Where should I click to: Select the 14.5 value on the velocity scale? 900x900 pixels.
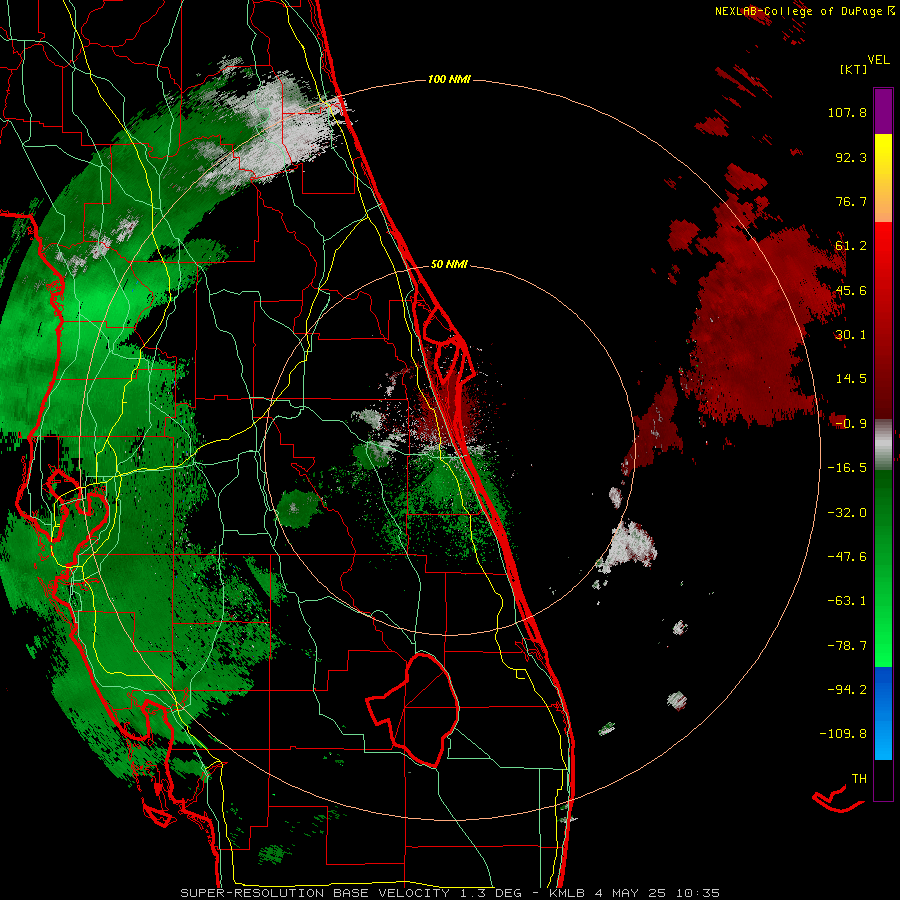(851, 379)
